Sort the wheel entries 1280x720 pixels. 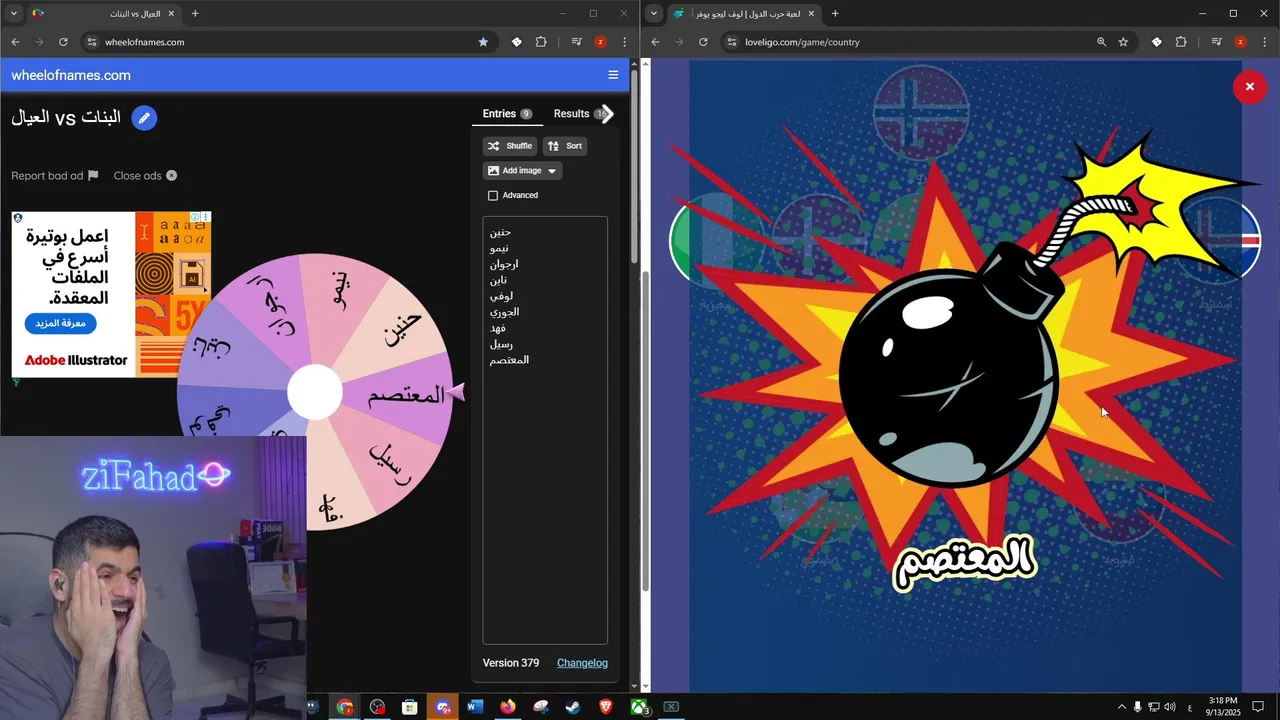565,146
